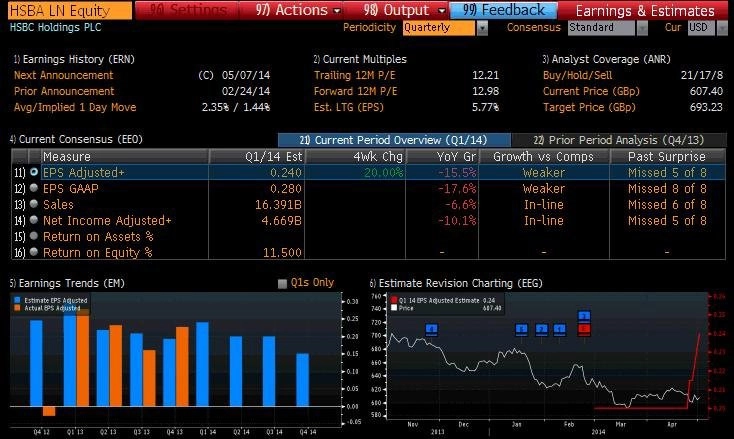Click blue Estimate EPS Adjusted legend swatch

[17, 300]
